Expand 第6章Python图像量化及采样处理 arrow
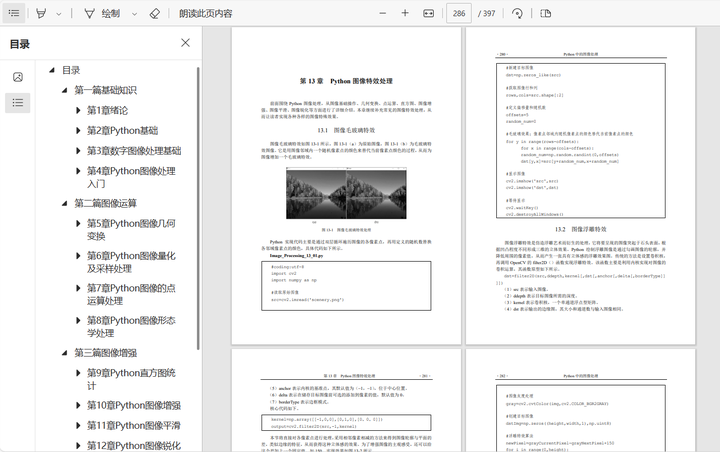Screen dimensions: 720x452 pyautogui.click(x=78, y=256)
